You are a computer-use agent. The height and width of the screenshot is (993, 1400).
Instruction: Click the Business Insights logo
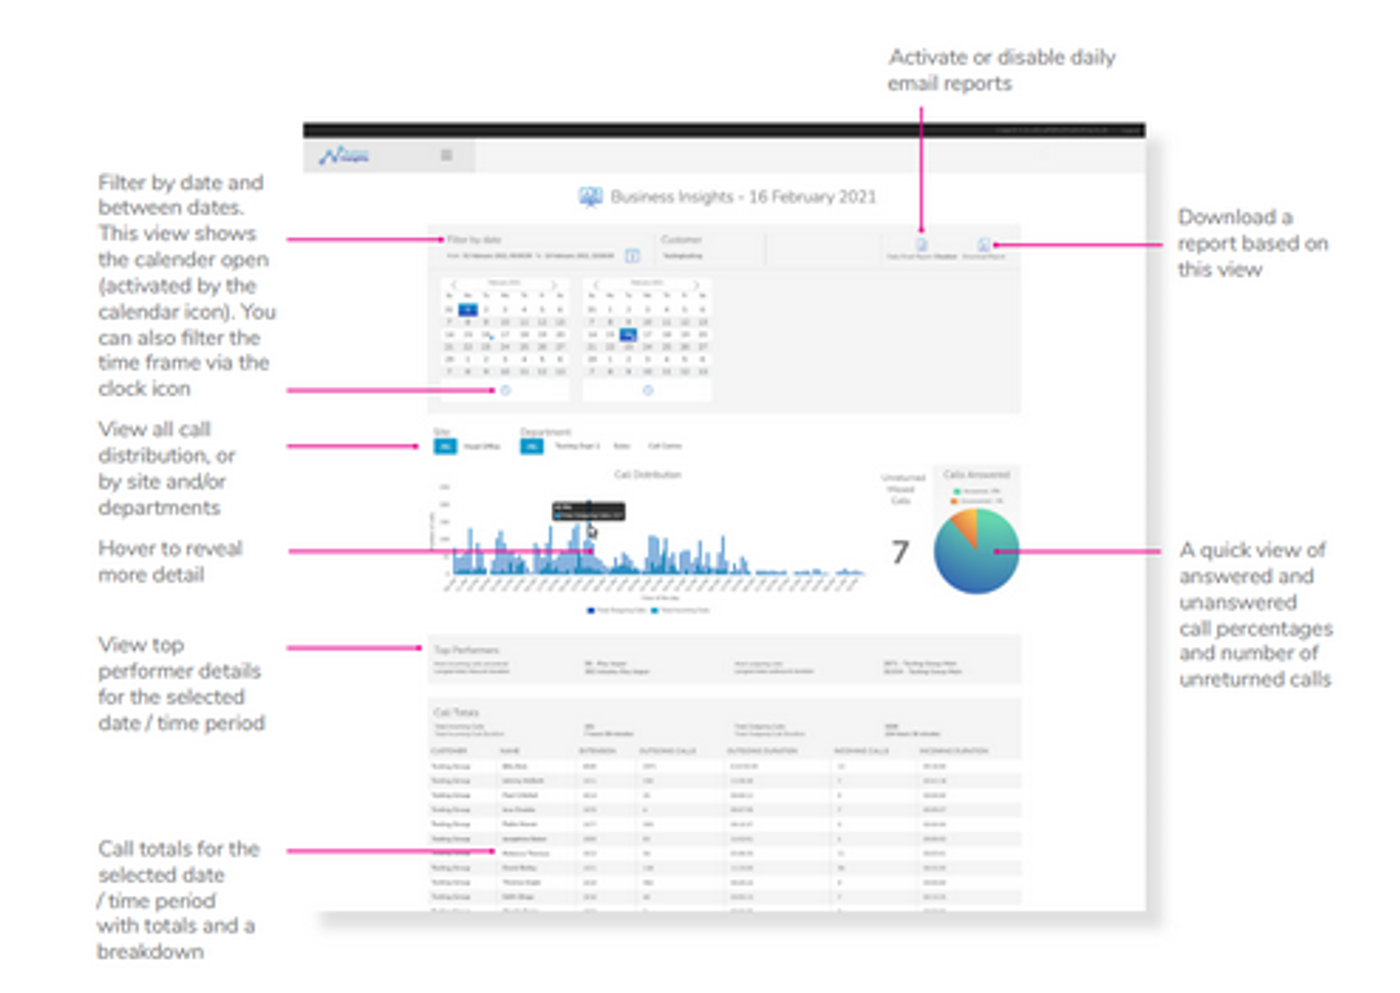(x=344, y=155)
